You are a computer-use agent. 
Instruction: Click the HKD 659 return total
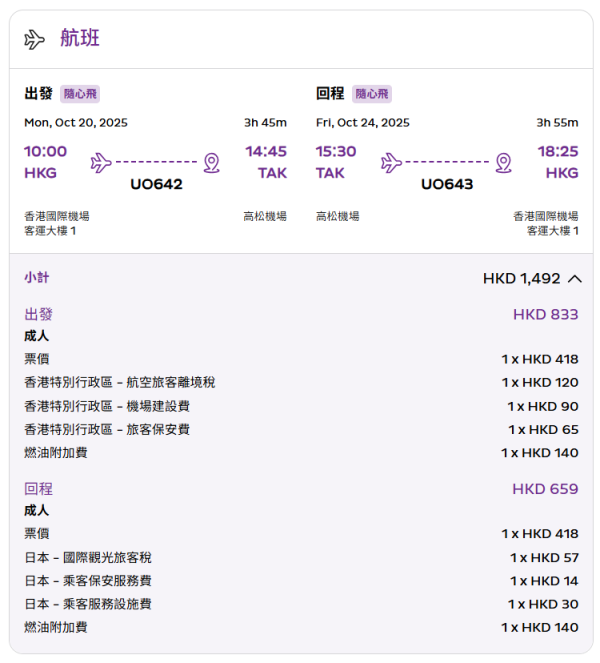pyautogui.click(x=545, y=489)
